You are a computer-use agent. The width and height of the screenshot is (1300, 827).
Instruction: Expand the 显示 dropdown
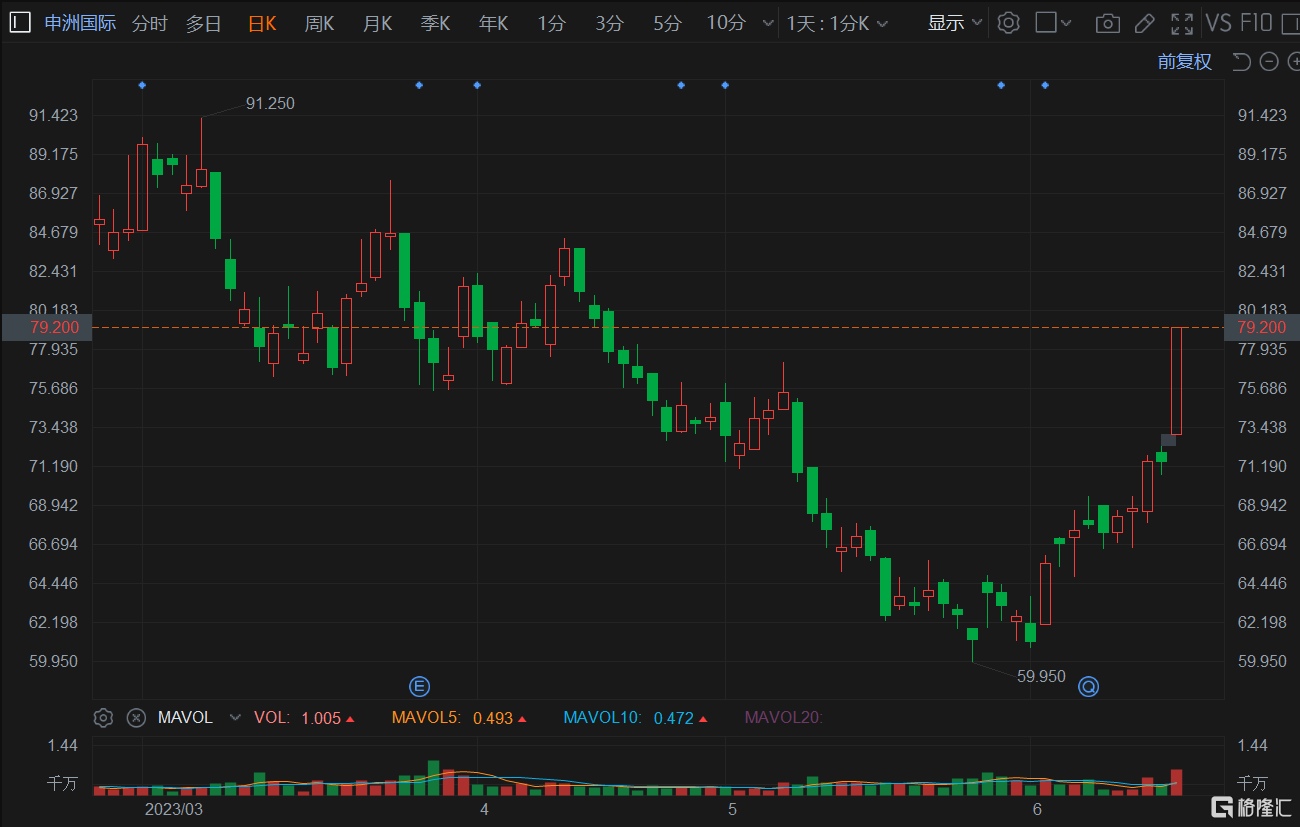[955, 23]
